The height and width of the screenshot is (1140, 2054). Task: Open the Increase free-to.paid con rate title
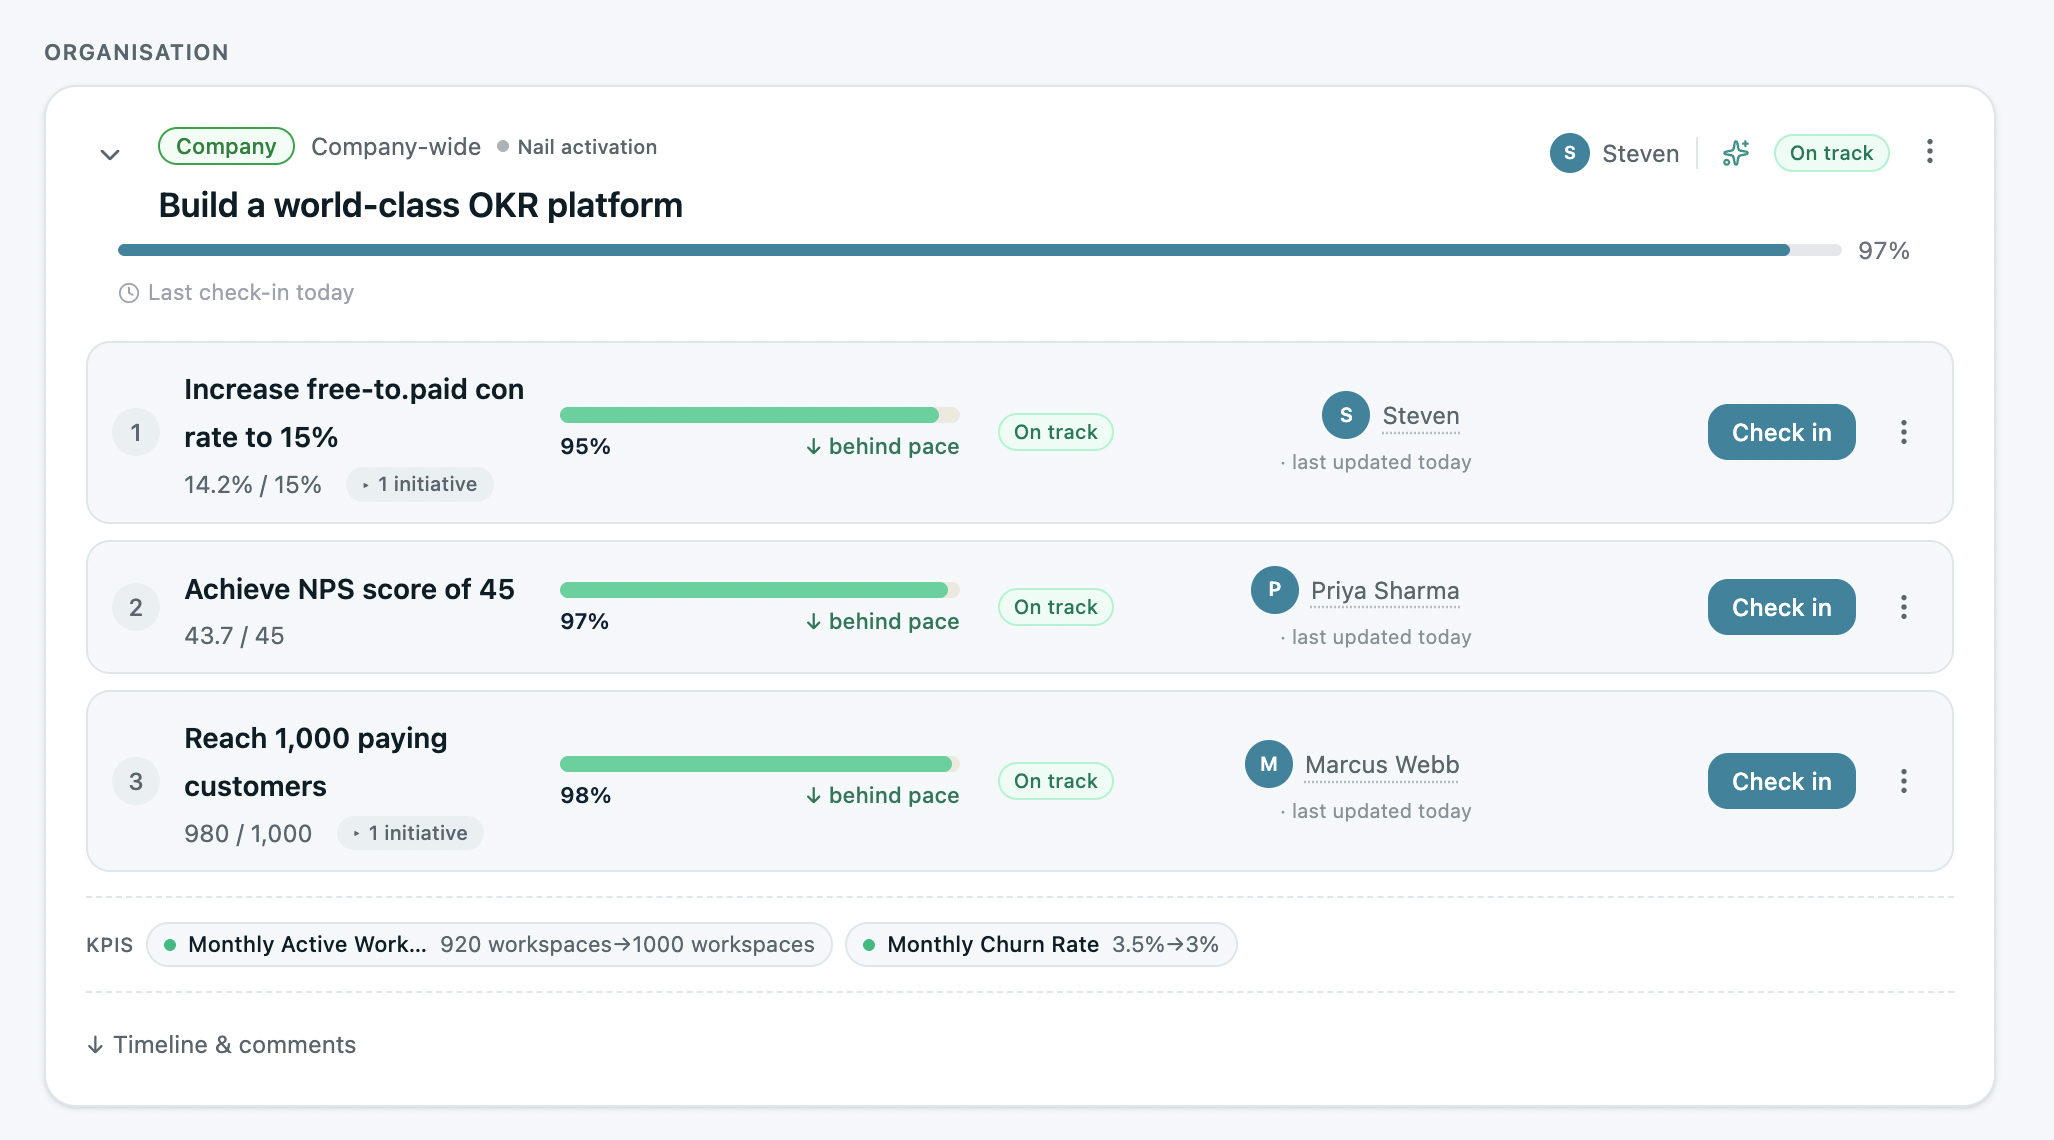click(354, 413)
